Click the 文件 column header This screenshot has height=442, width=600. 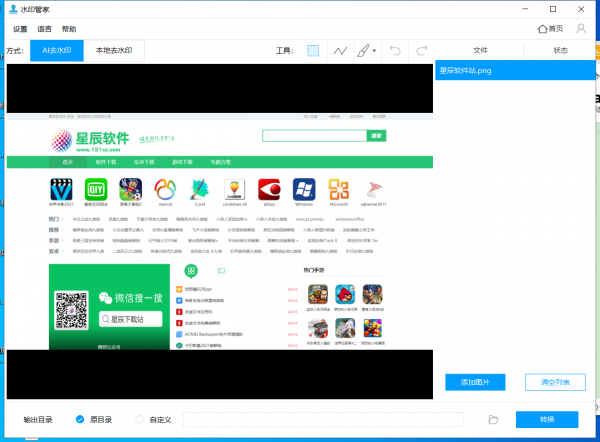coord(480,51)
